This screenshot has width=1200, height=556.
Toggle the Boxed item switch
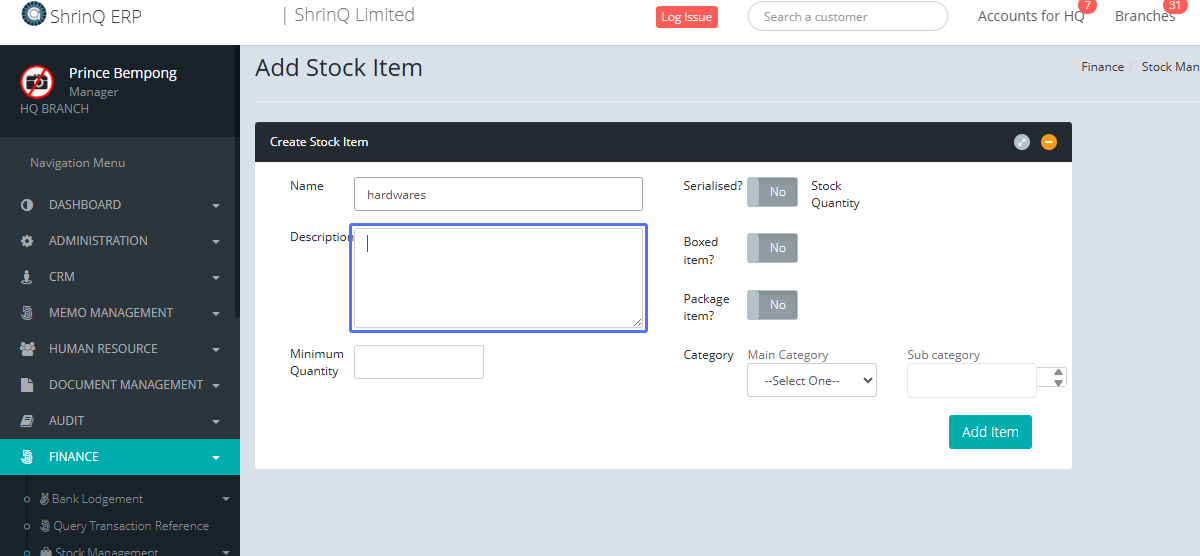tap(772, 248)
